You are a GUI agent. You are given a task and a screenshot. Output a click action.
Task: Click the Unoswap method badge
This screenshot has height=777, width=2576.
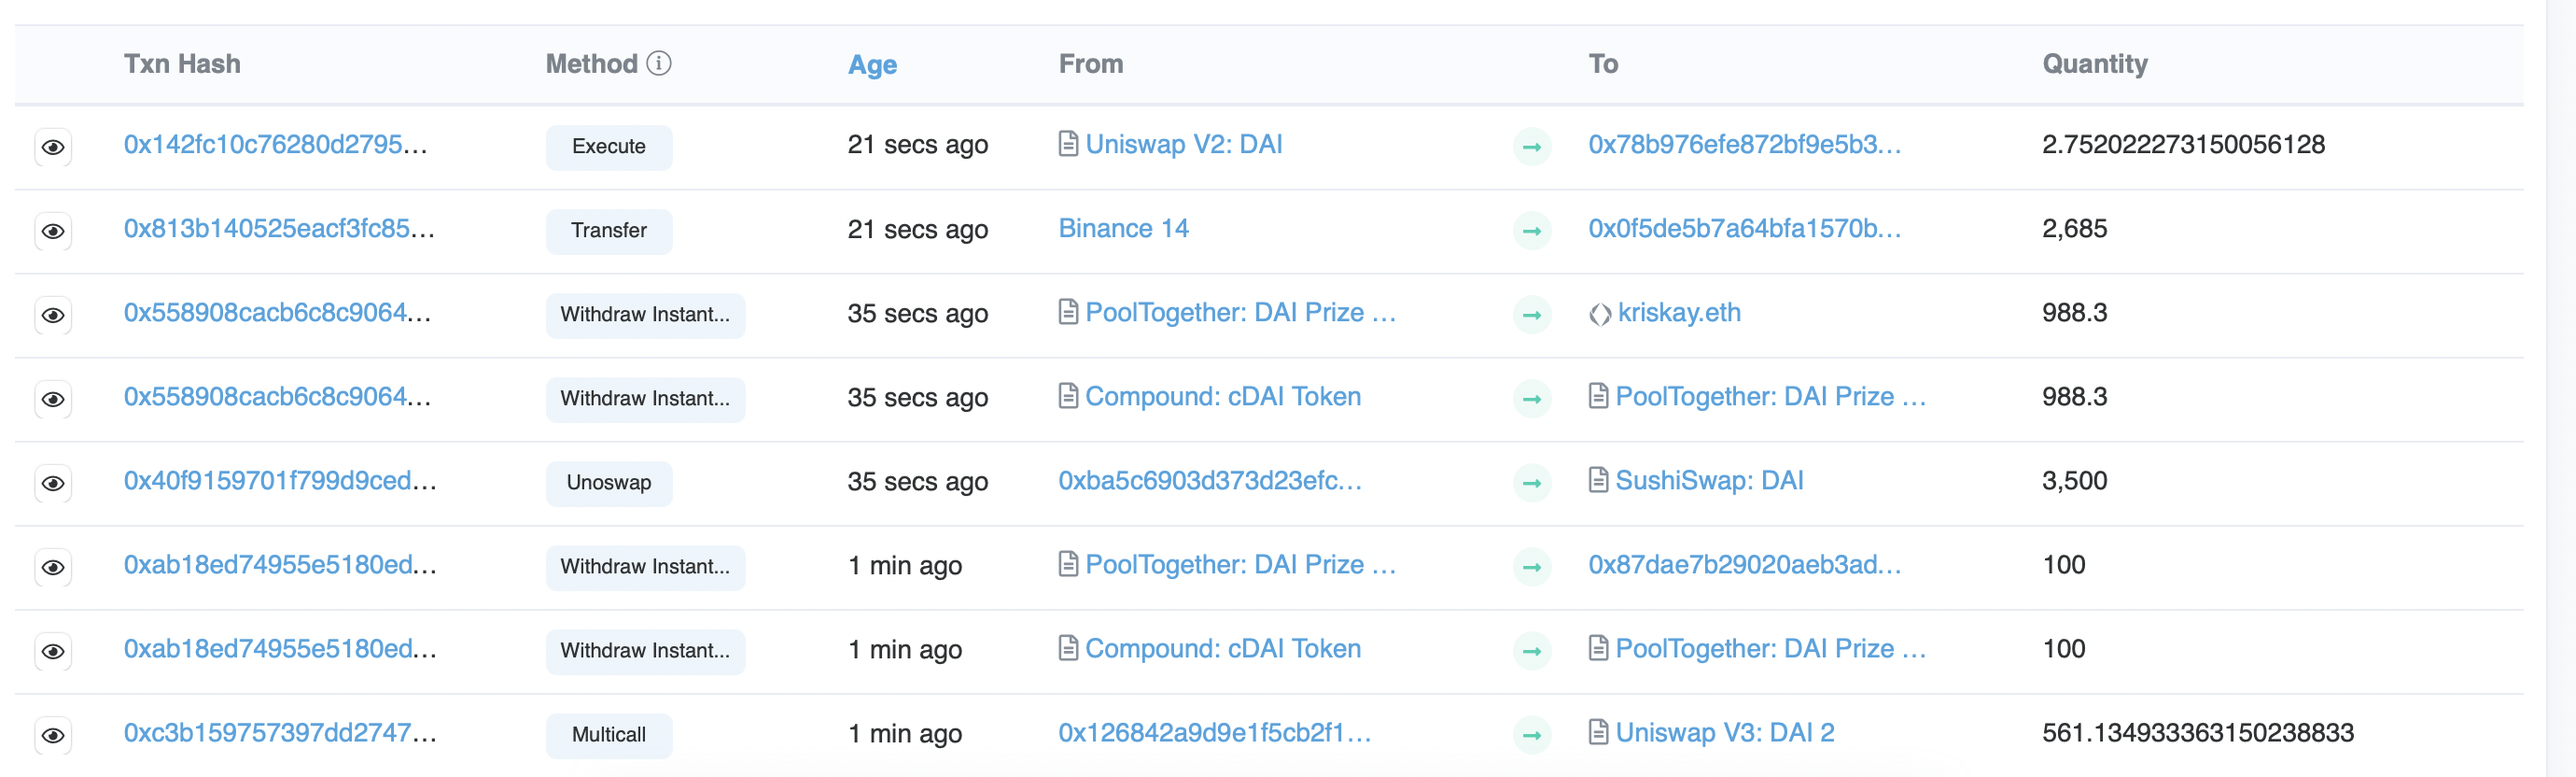[x=609, y=483]
